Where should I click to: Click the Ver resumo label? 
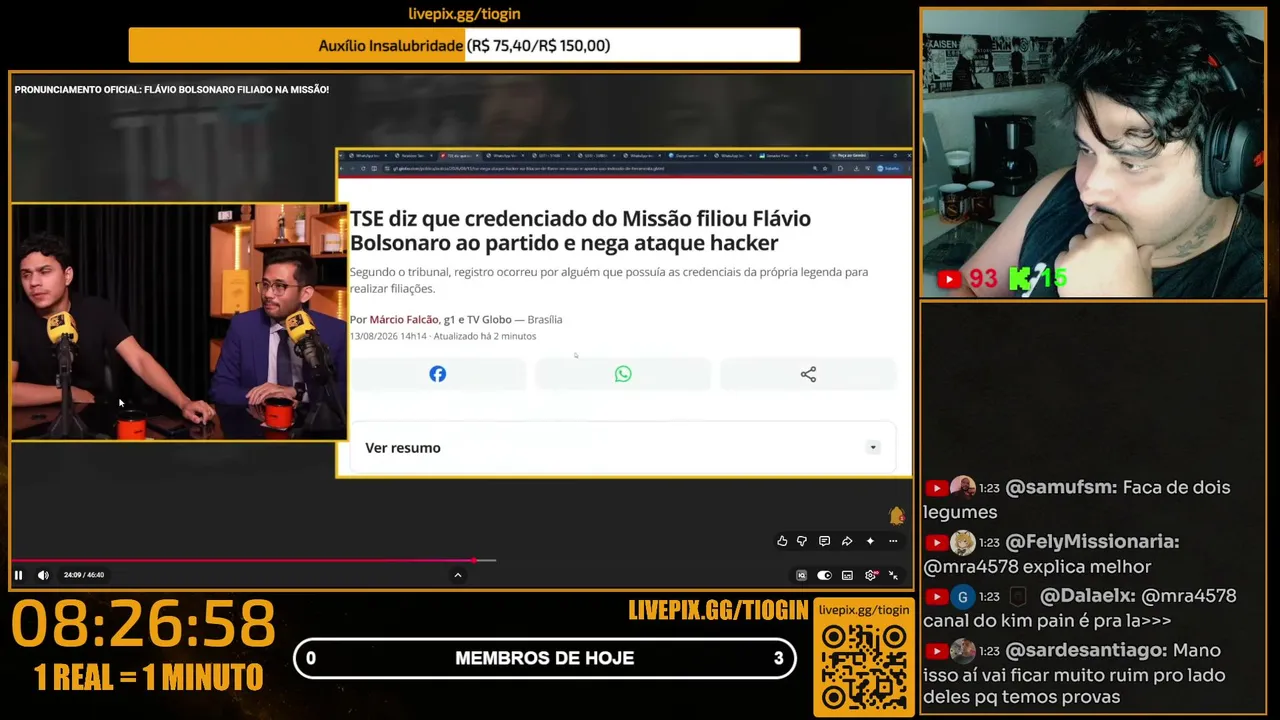(403, 448)
